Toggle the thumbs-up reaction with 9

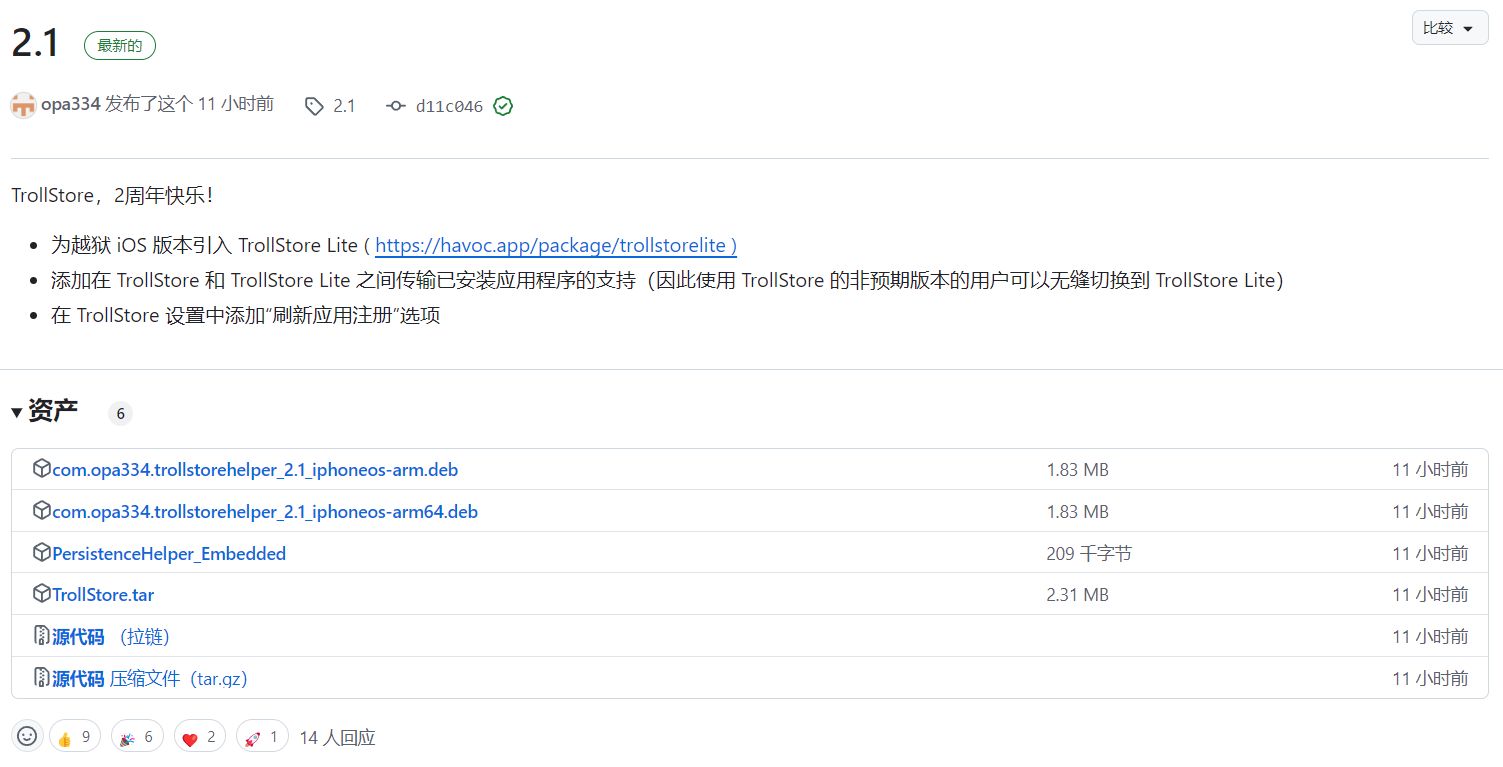click(x=75, y=738)
